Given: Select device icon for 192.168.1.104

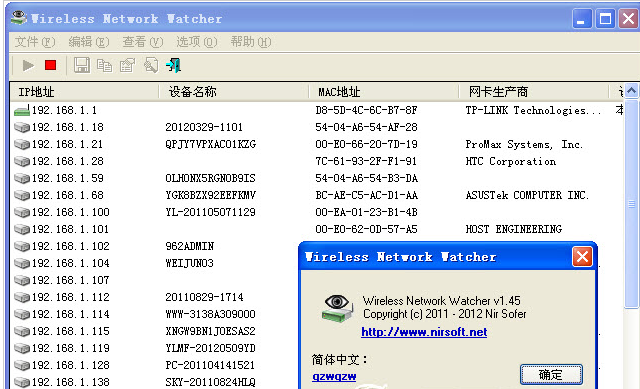Looking at the screenshot, I should pos(22,263).
